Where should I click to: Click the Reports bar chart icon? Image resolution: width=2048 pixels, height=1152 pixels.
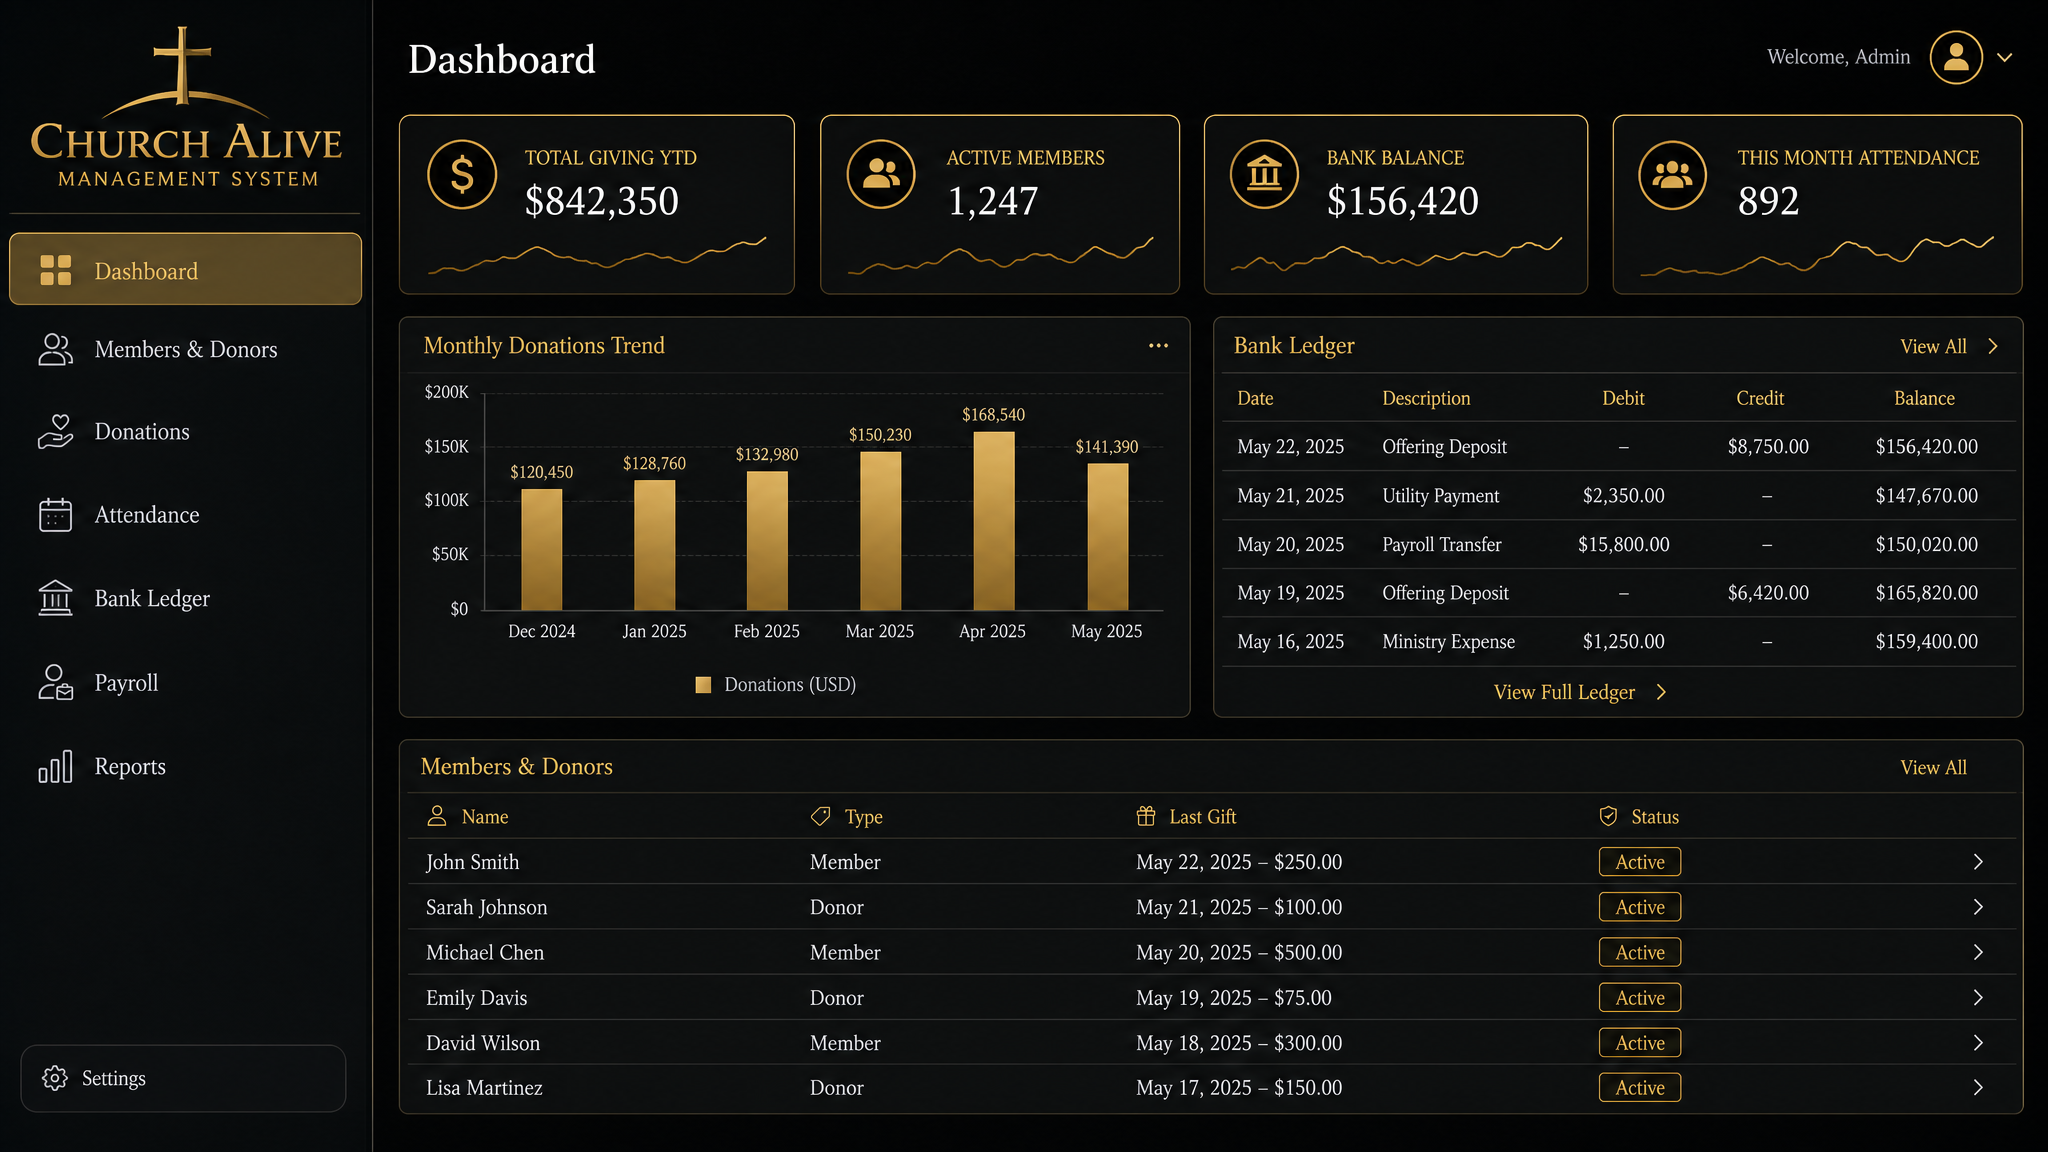pyautogui.click(x=56, y=766)
